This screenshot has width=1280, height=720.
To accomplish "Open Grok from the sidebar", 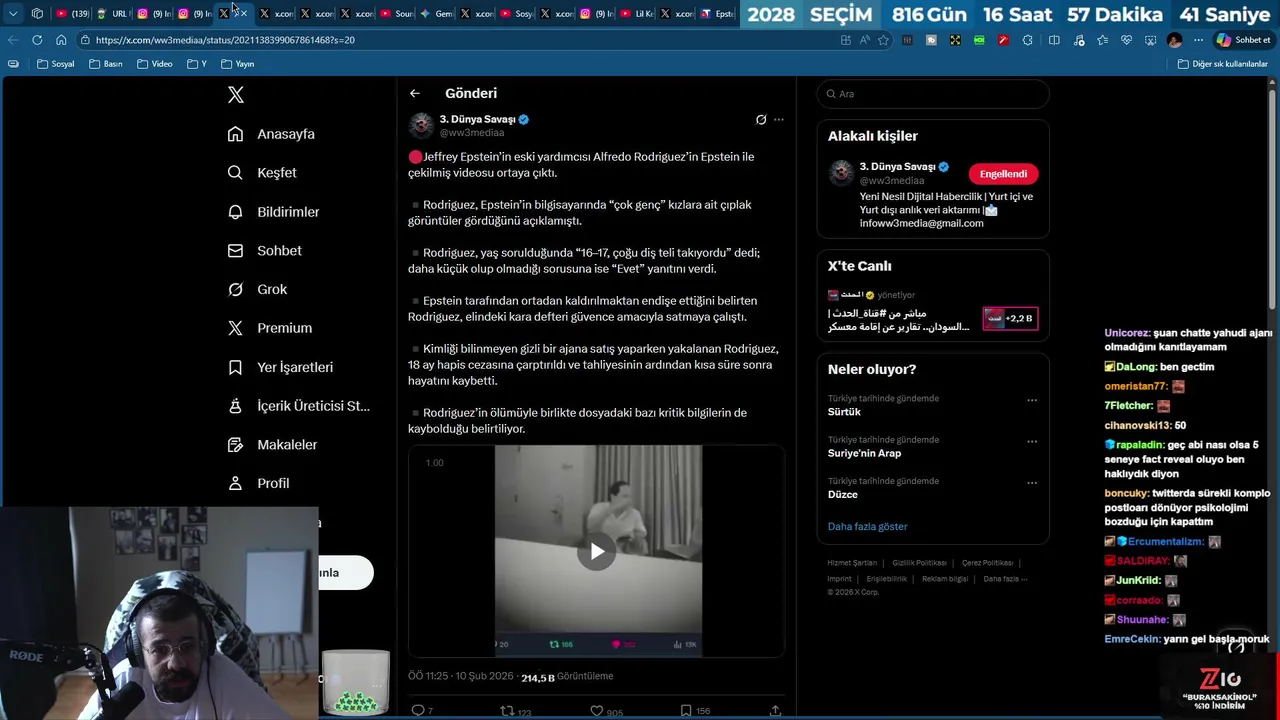I will pyautogui.click(x=257, y=289).
